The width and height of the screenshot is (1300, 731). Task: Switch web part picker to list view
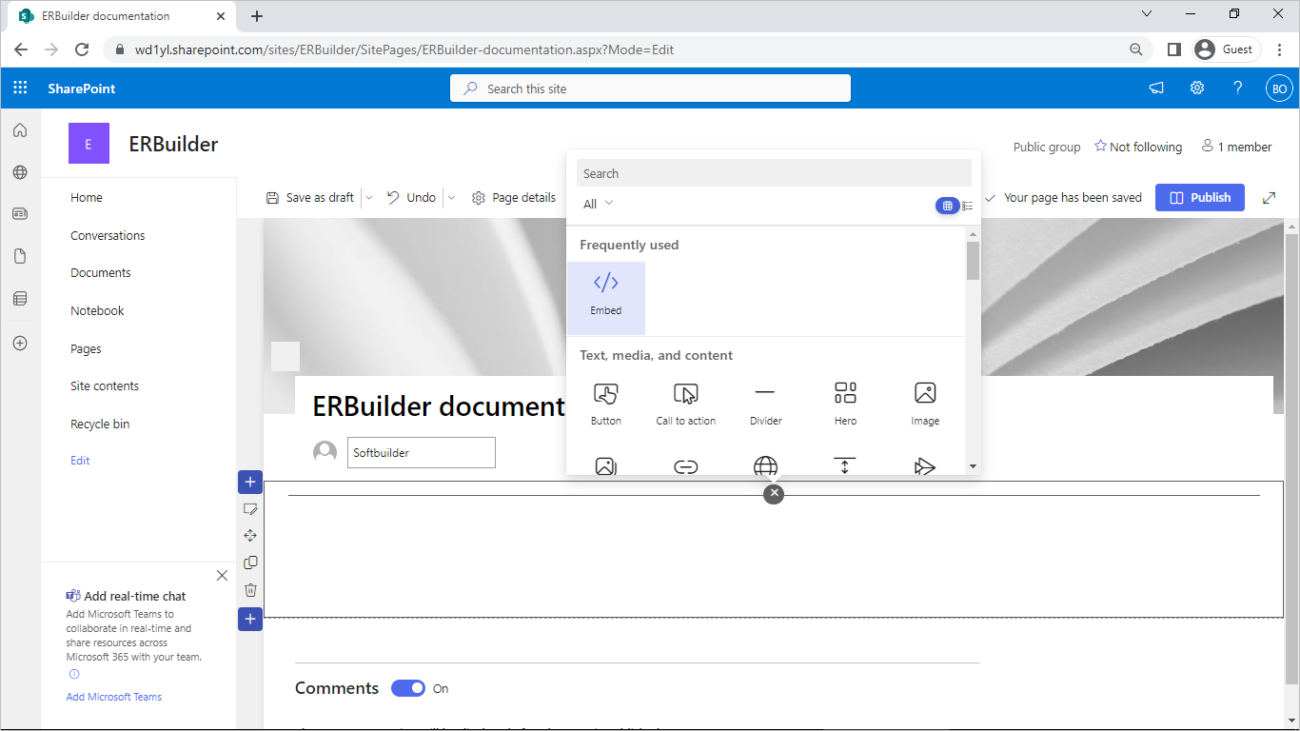967,205
